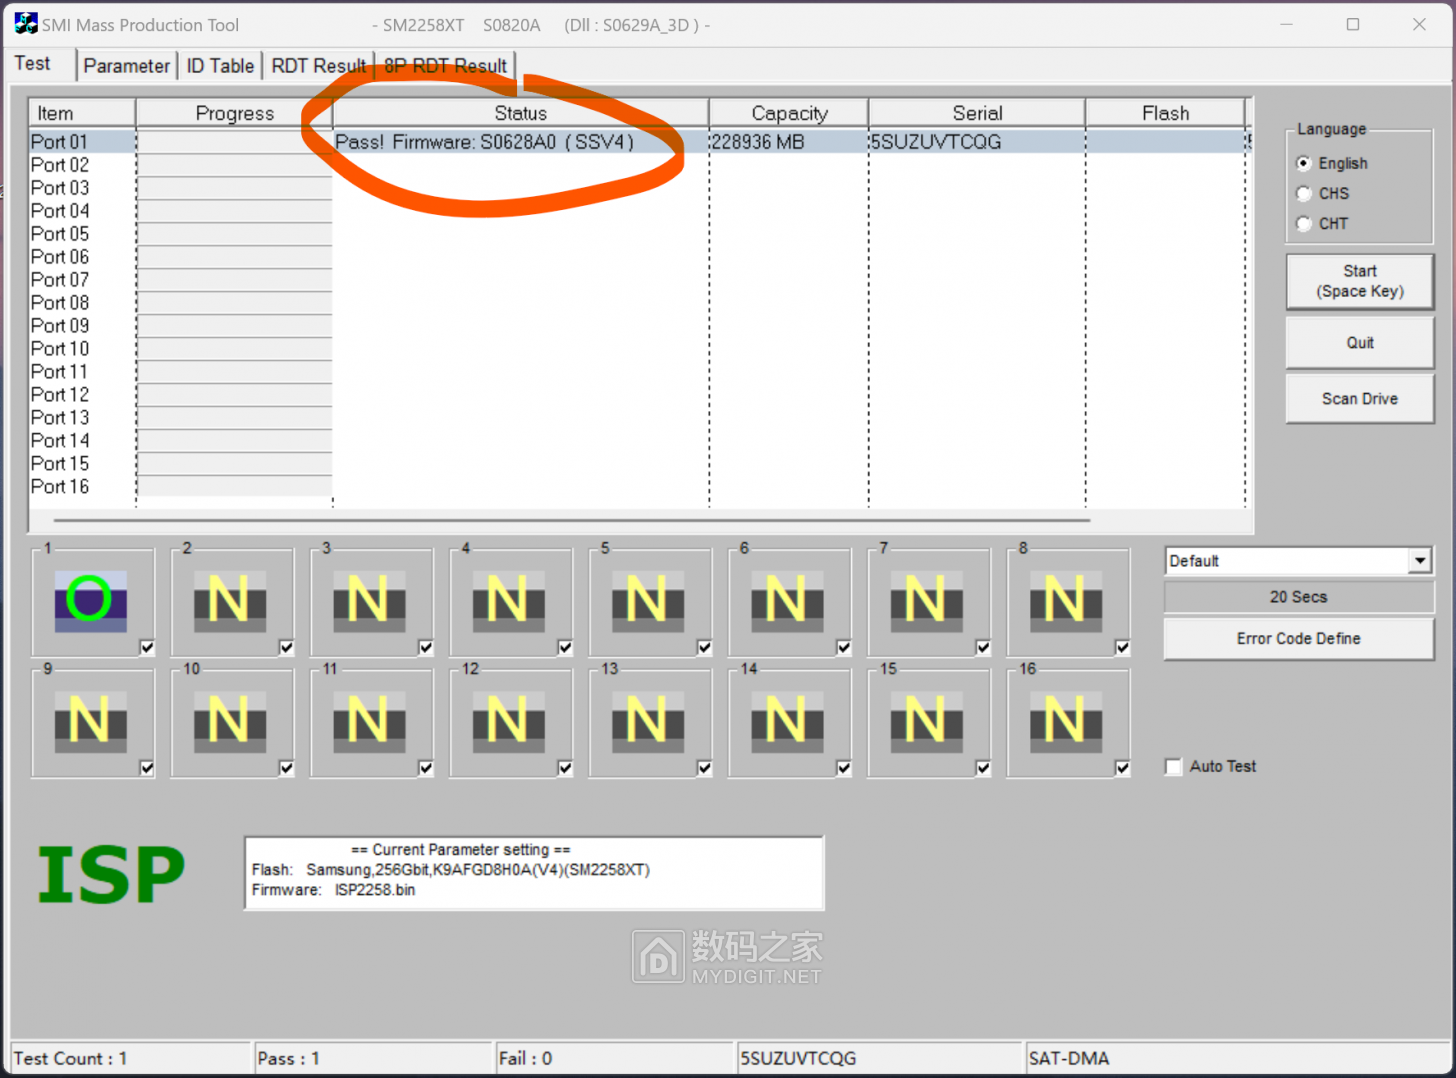Viewport: 1456px width, 1078px height.
Task: Click the Flash column header
Action: [x=1165, y=113]
